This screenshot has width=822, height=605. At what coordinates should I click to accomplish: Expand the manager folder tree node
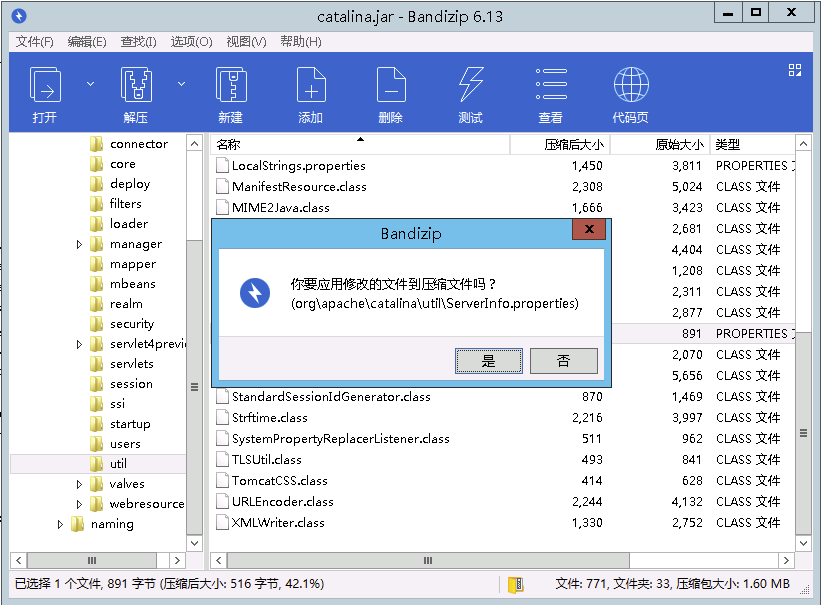coord(79,244)
